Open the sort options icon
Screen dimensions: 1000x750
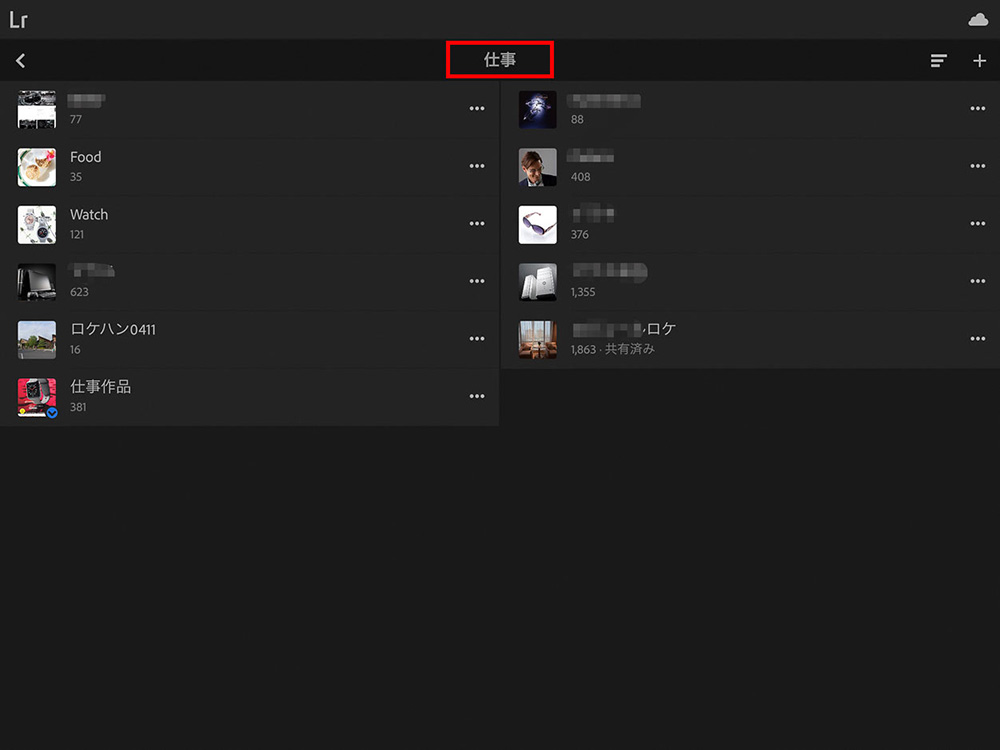coord(938,61)
